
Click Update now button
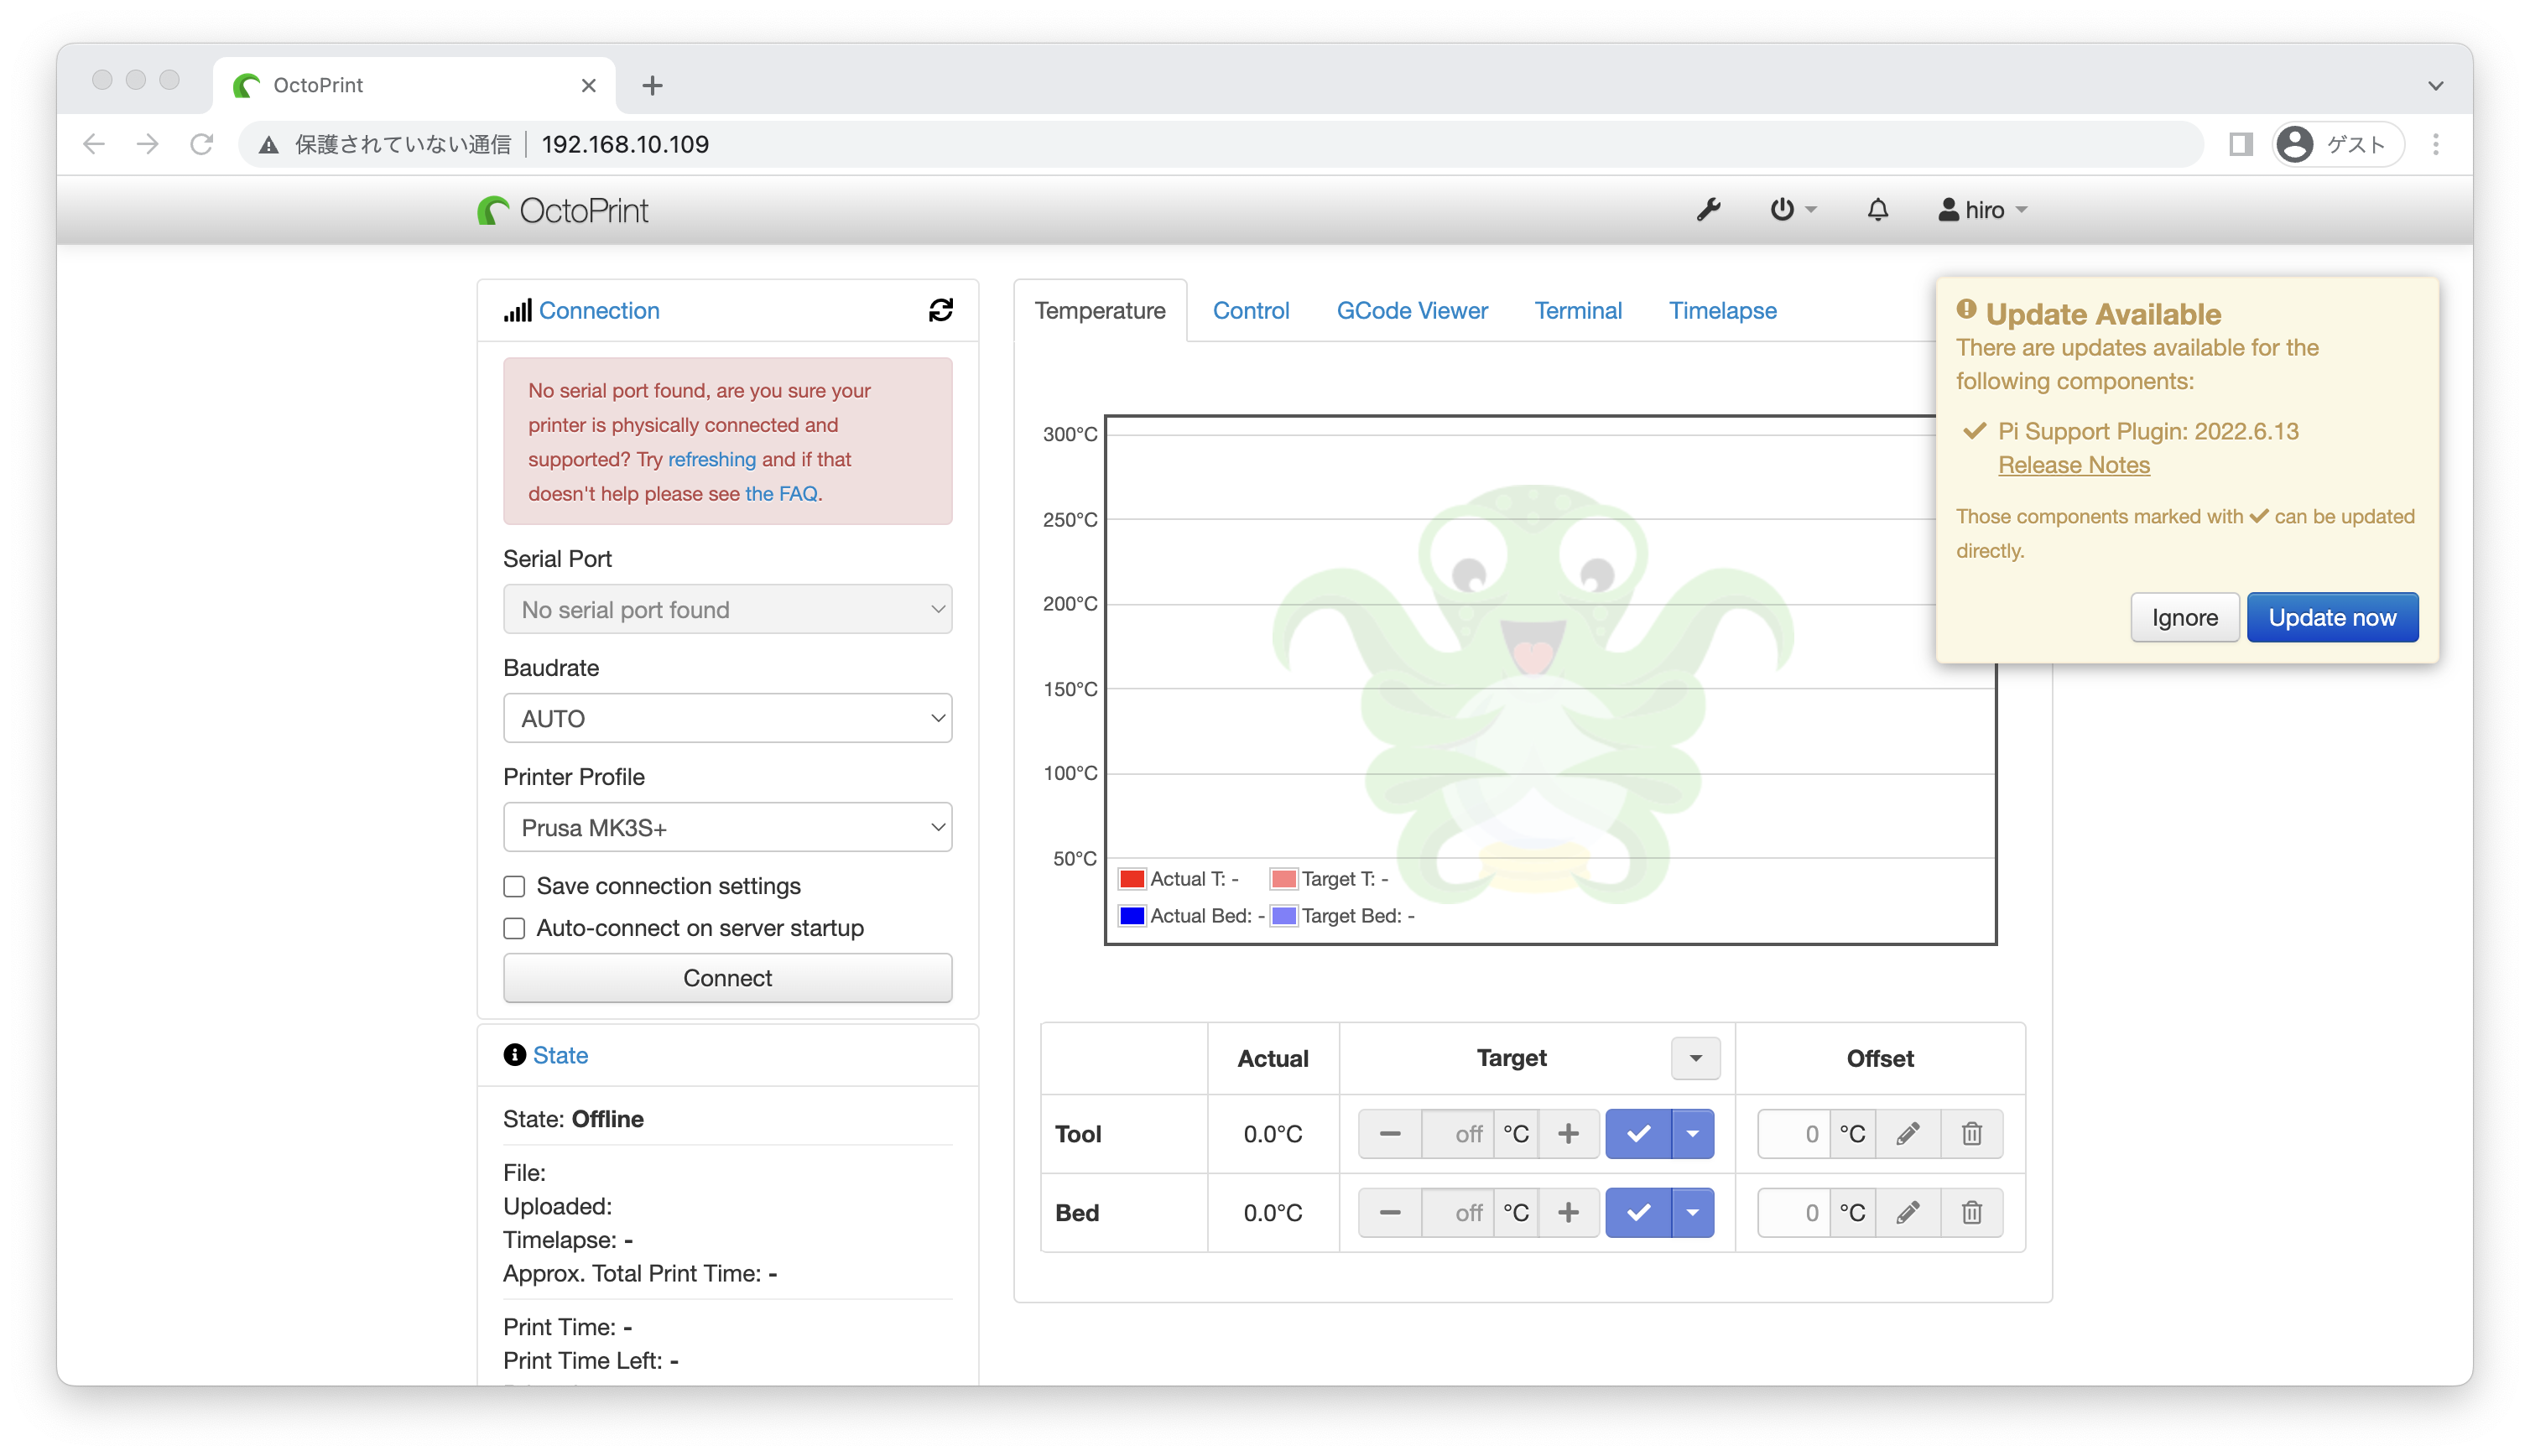(x=2332, y=617)
